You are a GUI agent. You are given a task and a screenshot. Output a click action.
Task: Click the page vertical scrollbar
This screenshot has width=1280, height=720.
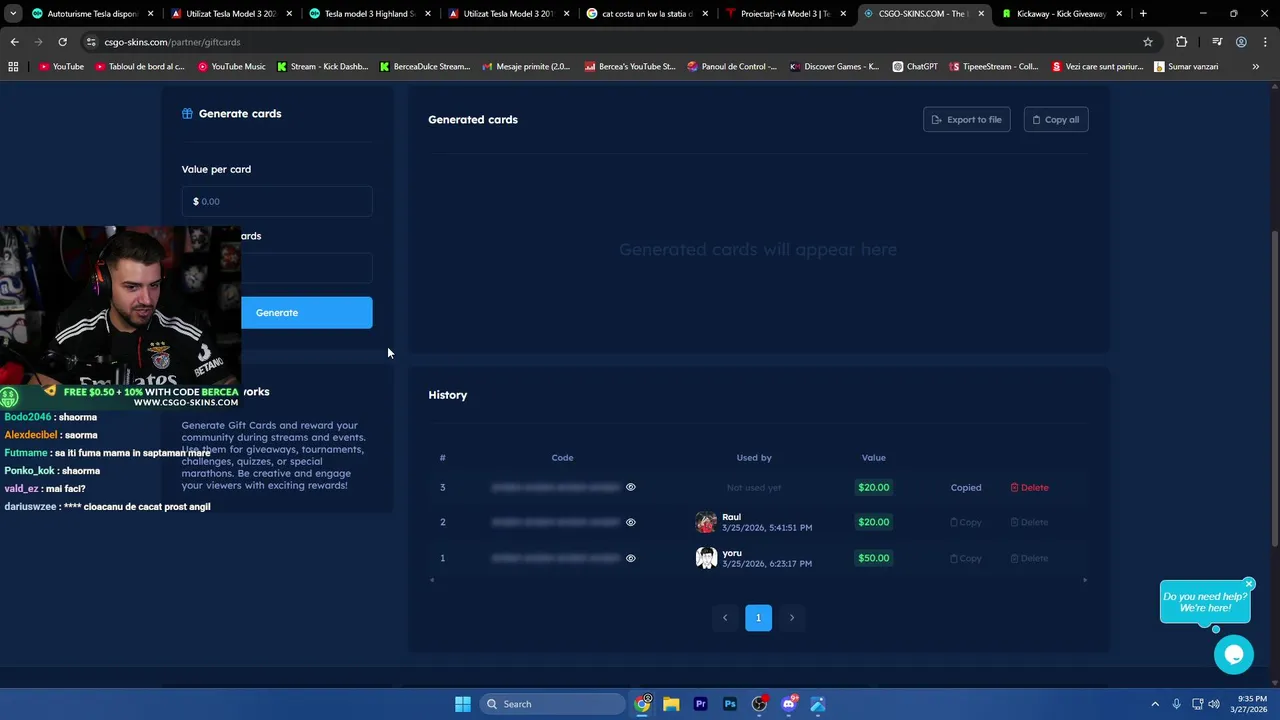(x=1274, y=388)
